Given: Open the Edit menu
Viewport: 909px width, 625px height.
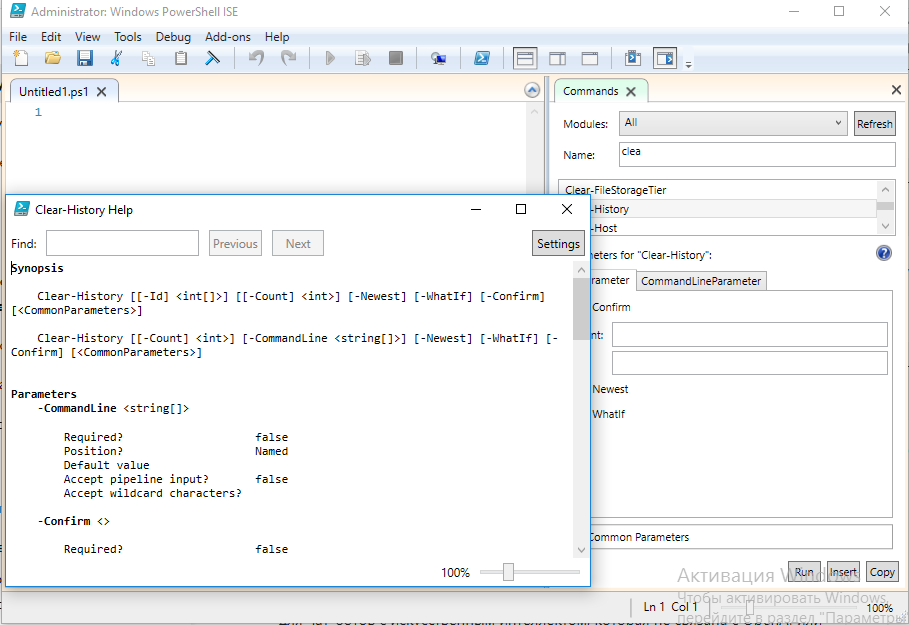Looking at the screenshot, I should 51,37.
